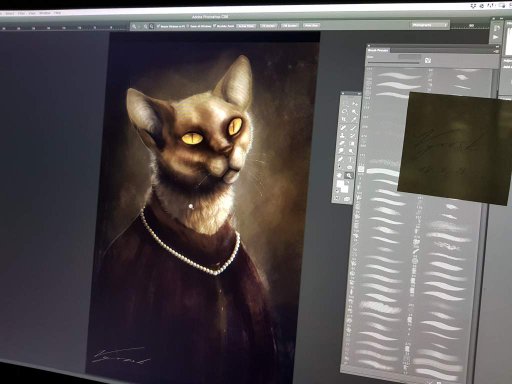
Task: Select the Type tool in the toolbox
Action: pyautogui.click(x=351, y=160)
